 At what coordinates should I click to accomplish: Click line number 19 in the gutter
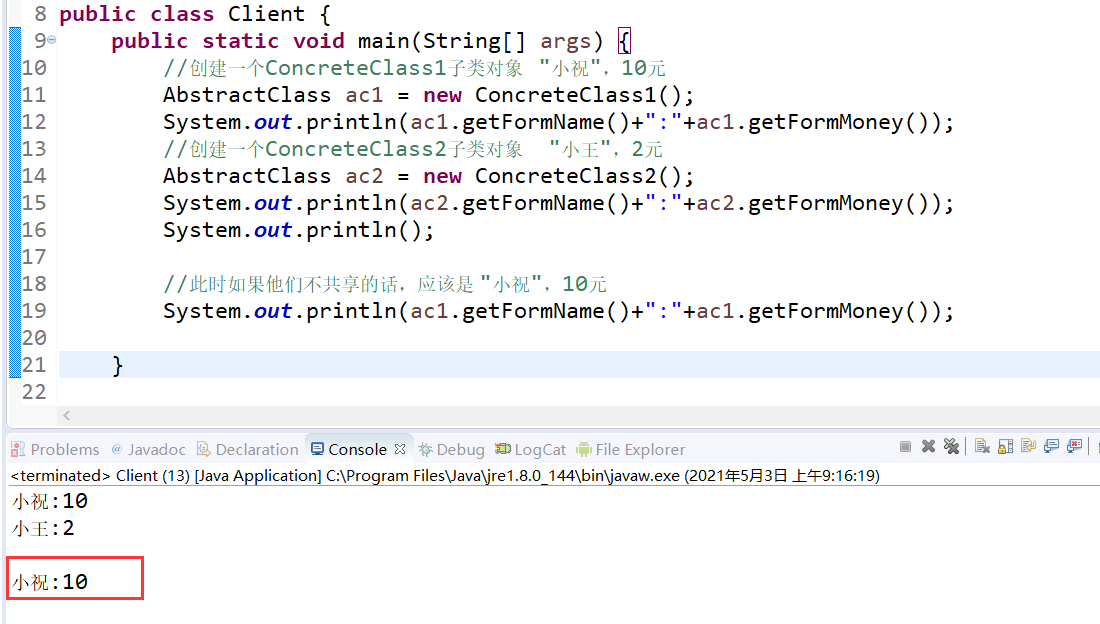coord(34,311)
